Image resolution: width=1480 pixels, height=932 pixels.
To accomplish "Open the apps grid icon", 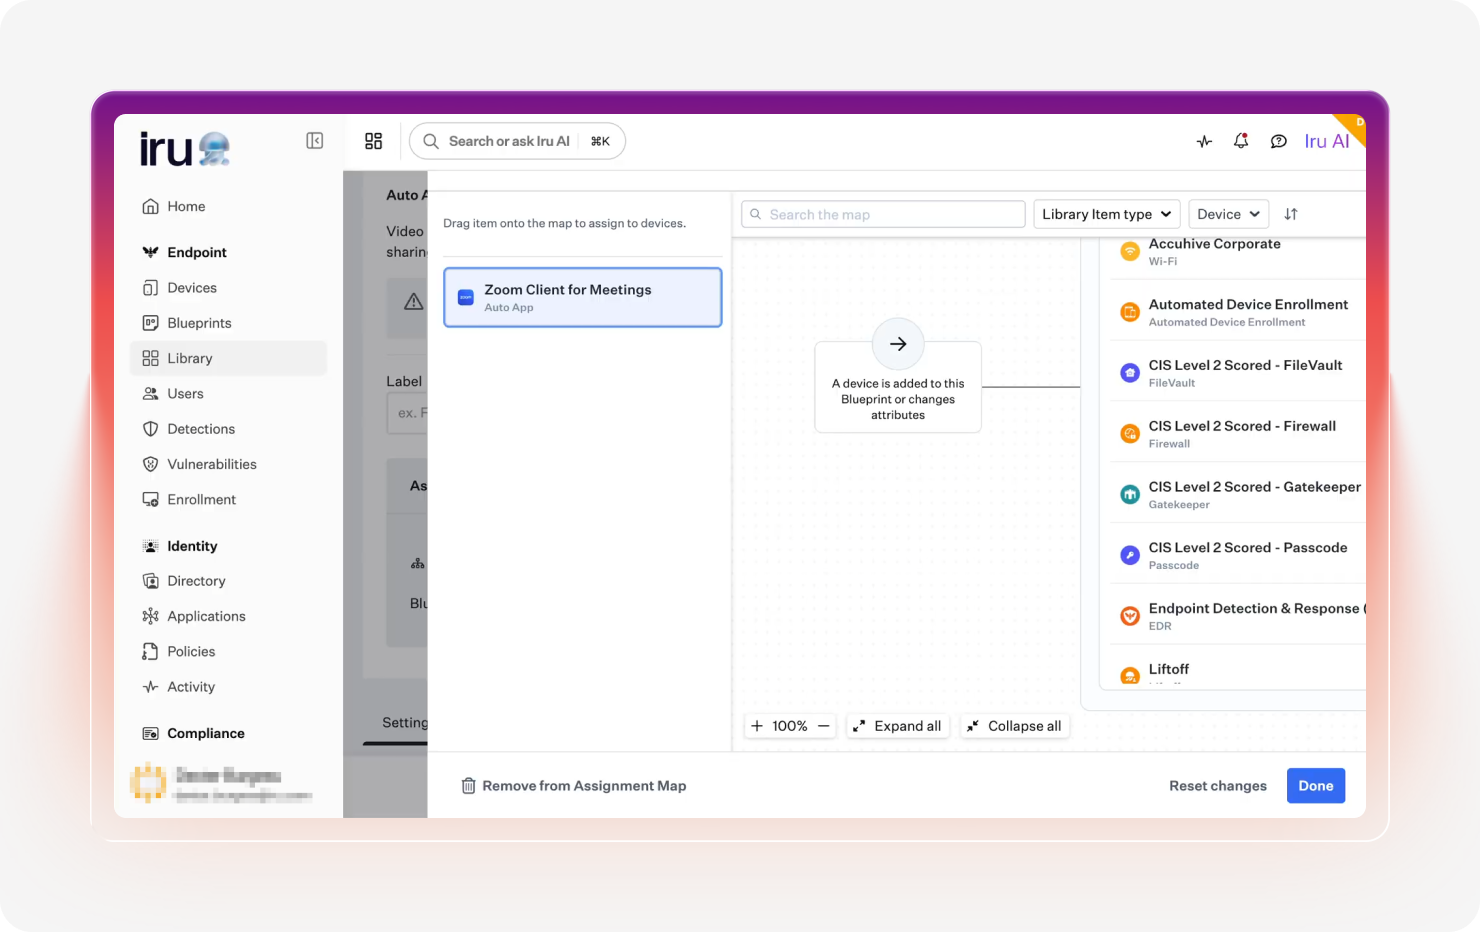I will click(x=374, y=141).
